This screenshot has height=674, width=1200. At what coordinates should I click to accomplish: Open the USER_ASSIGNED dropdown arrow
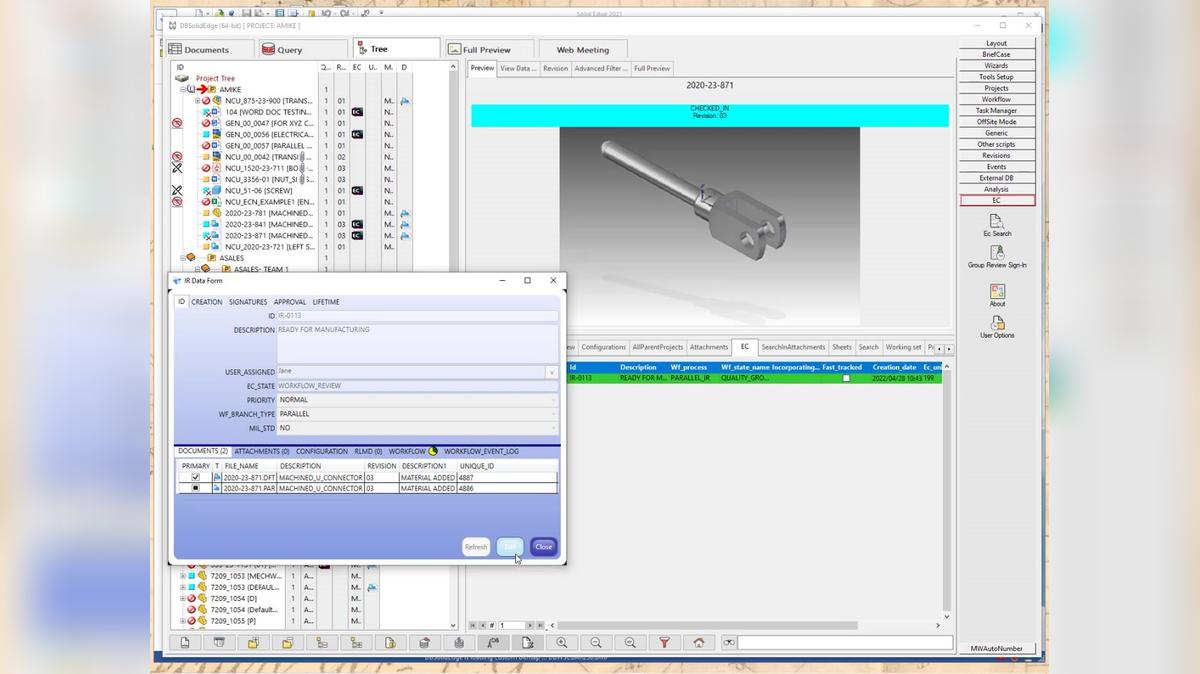click(x=551, y=372)
